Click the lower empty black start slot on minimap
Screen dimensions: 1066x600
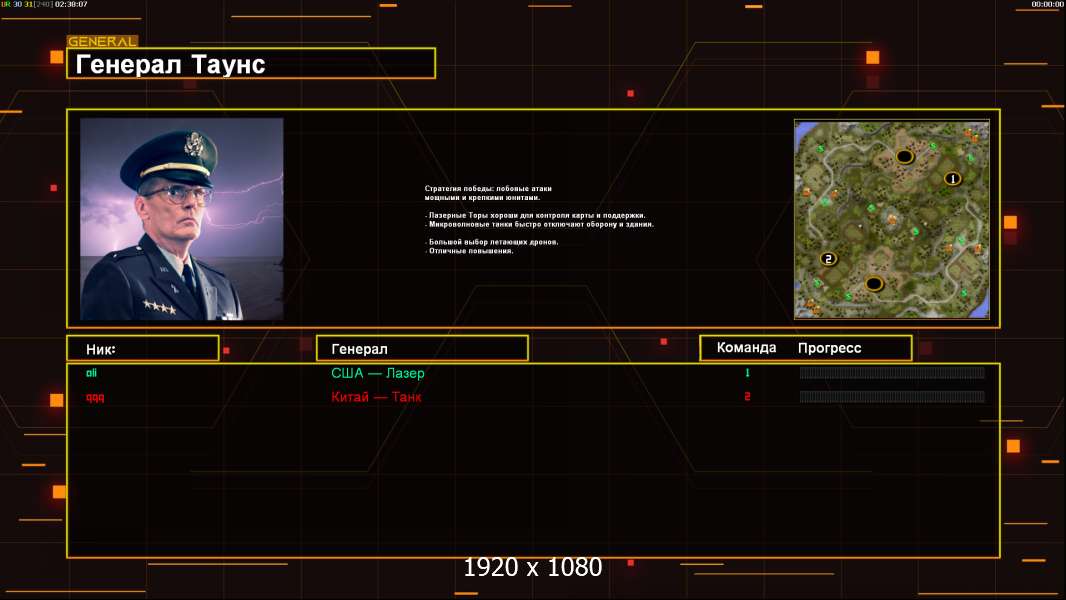click(874, 284)
